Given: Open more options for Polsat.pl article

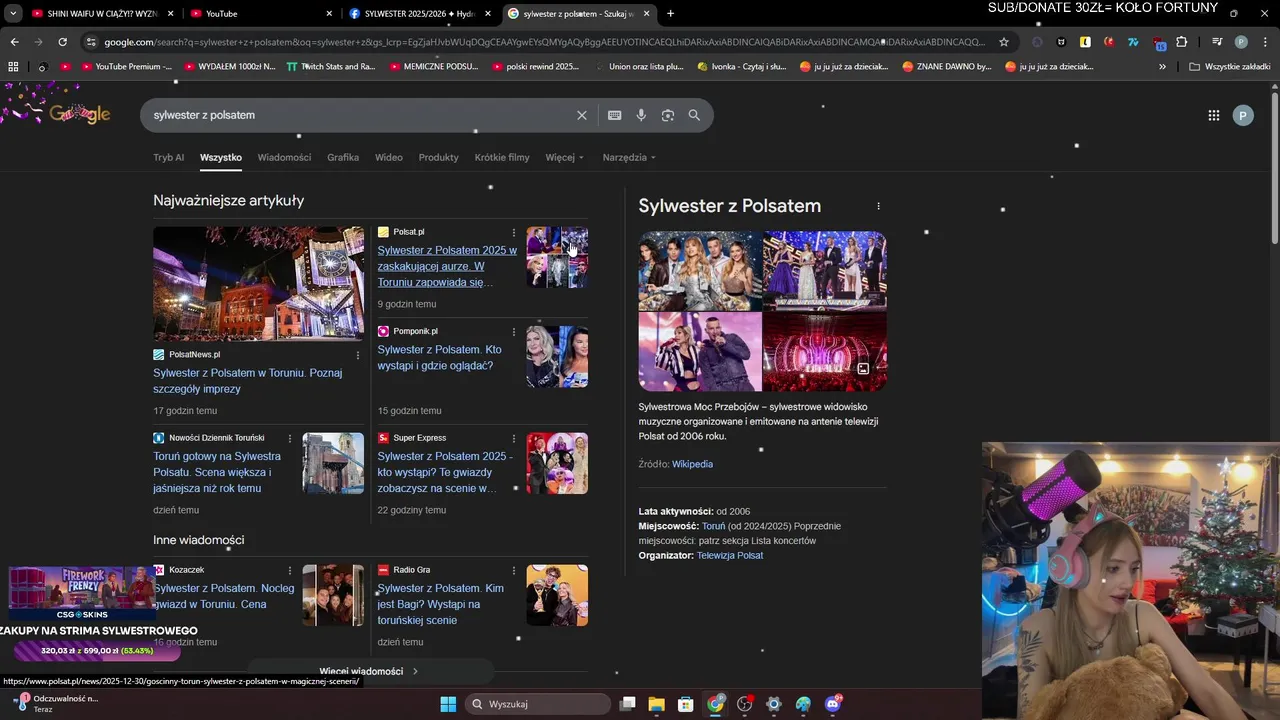Looking at the screenshot, I should [514, 232].
